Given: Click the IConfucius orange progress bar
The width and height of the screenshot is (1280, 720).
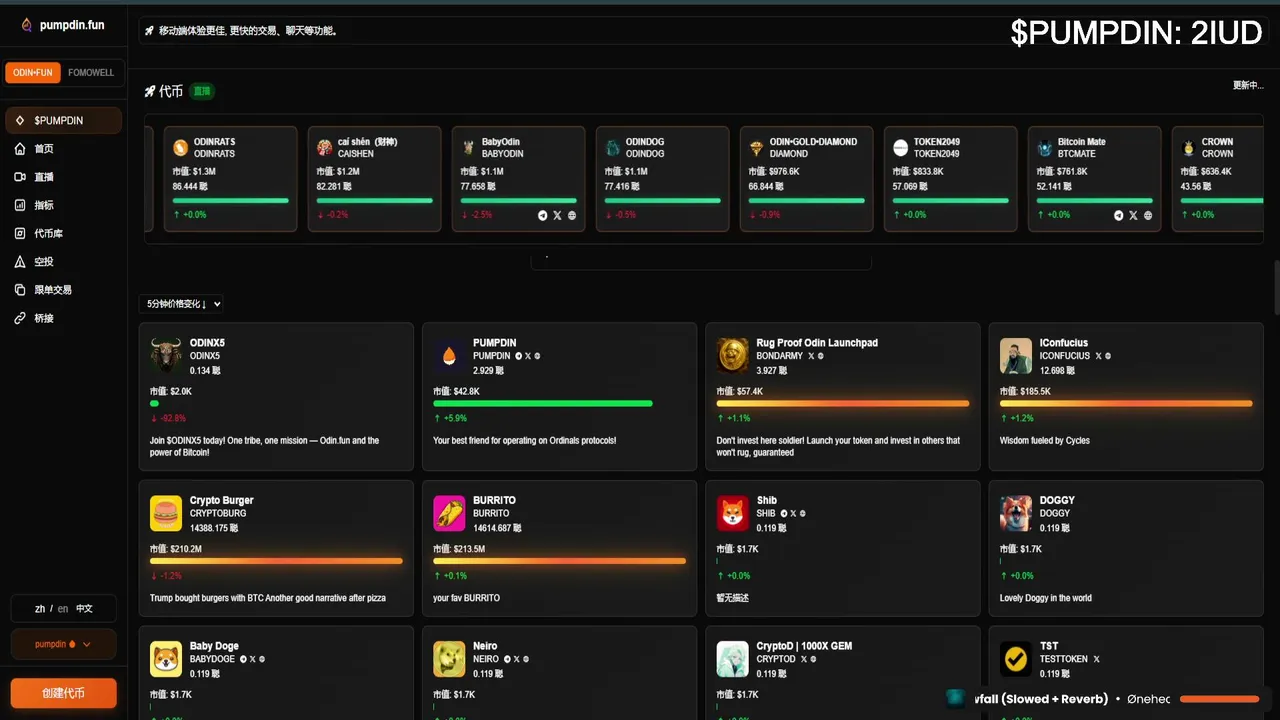Looking at the screenshot, I should (x=1126, y=404).
